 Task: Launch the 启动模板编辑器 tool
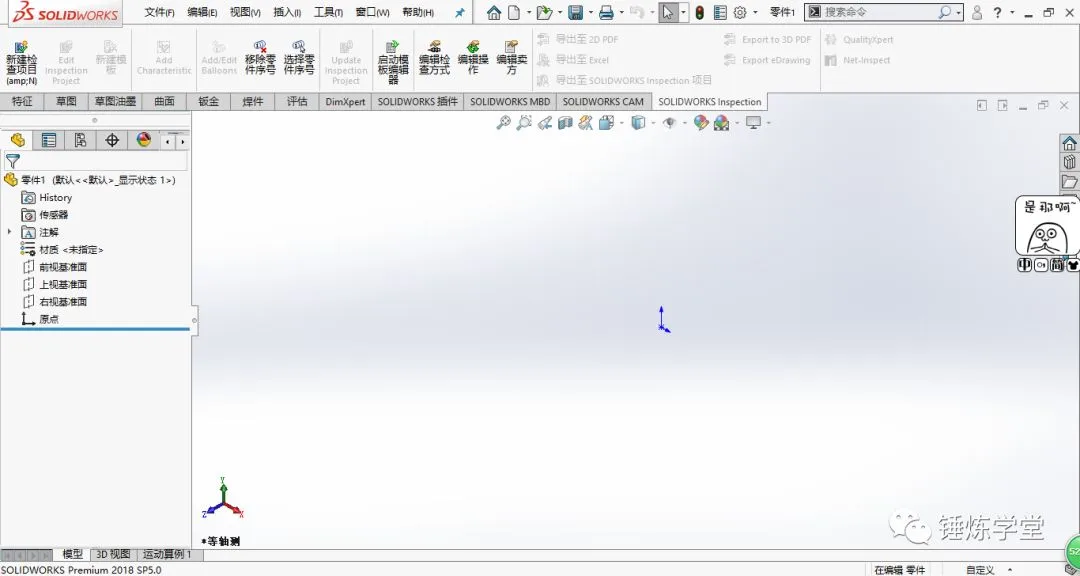click(x=393, y=62)
